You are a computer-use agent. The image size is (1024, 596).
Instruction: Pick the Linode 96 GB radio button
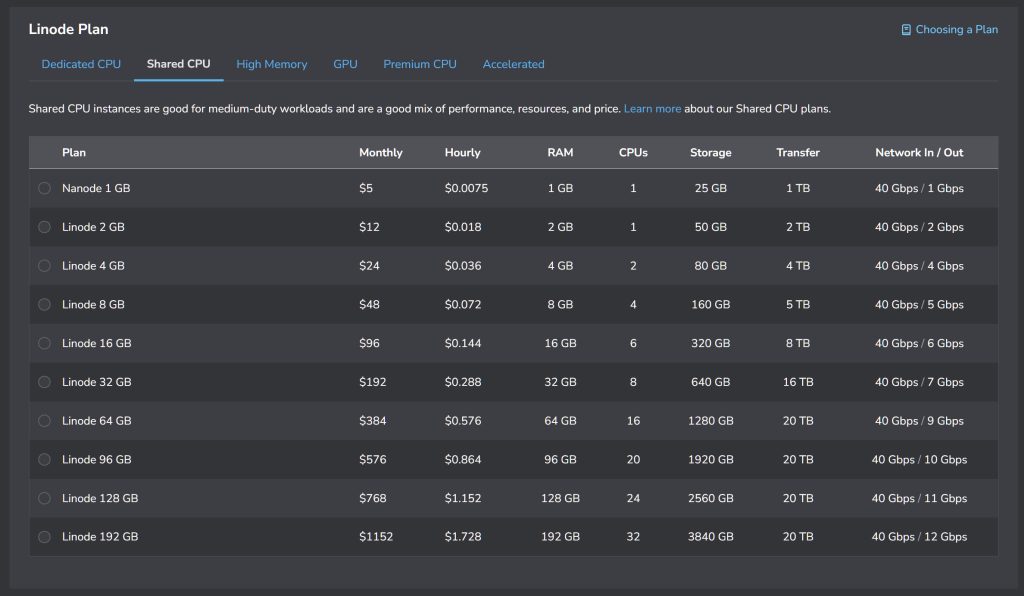pyautogui.click(x=44, y=459)
